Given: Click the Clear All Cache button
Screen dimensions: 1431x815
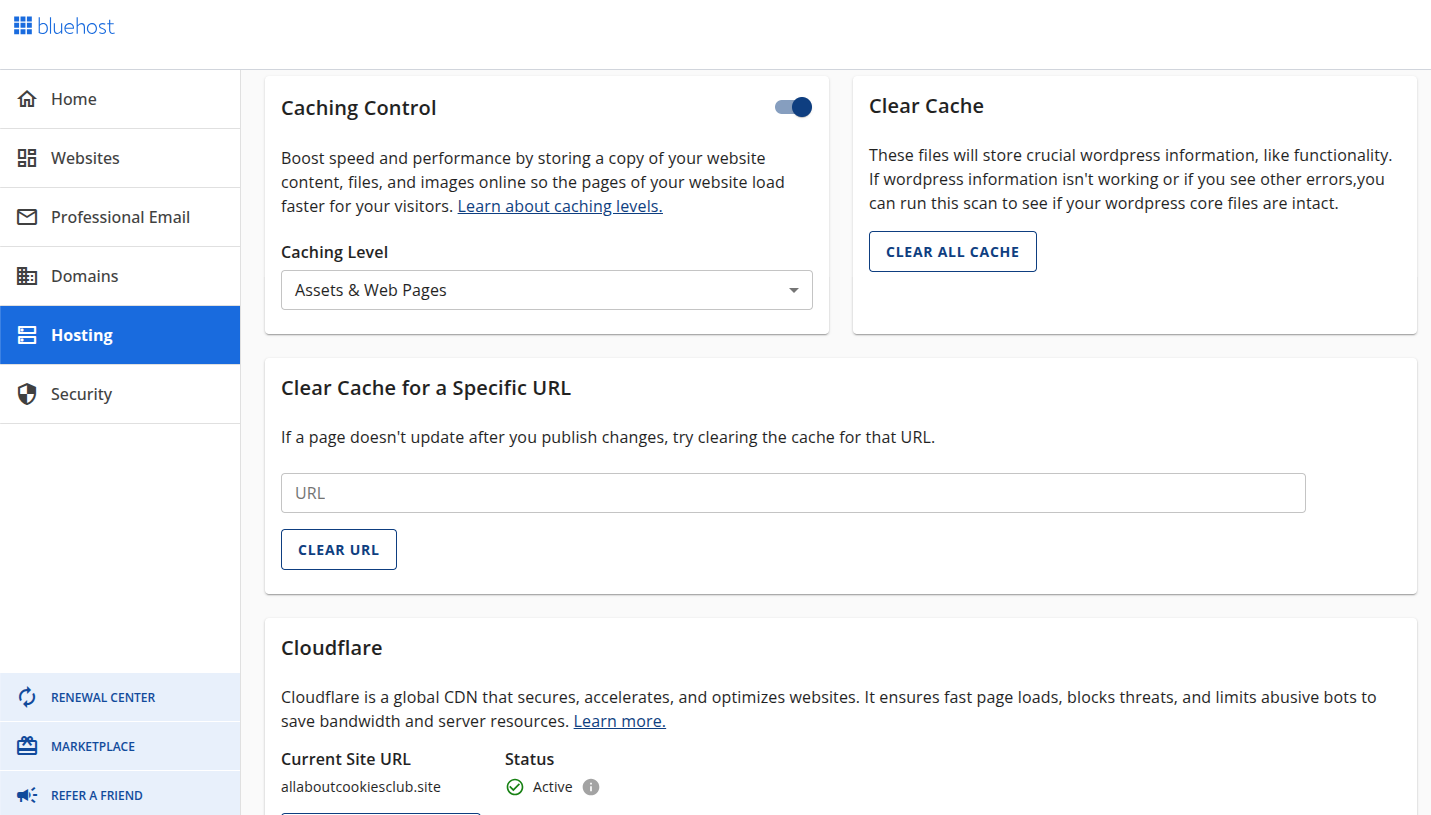Looking at the screenshot, I should point(953,252).
